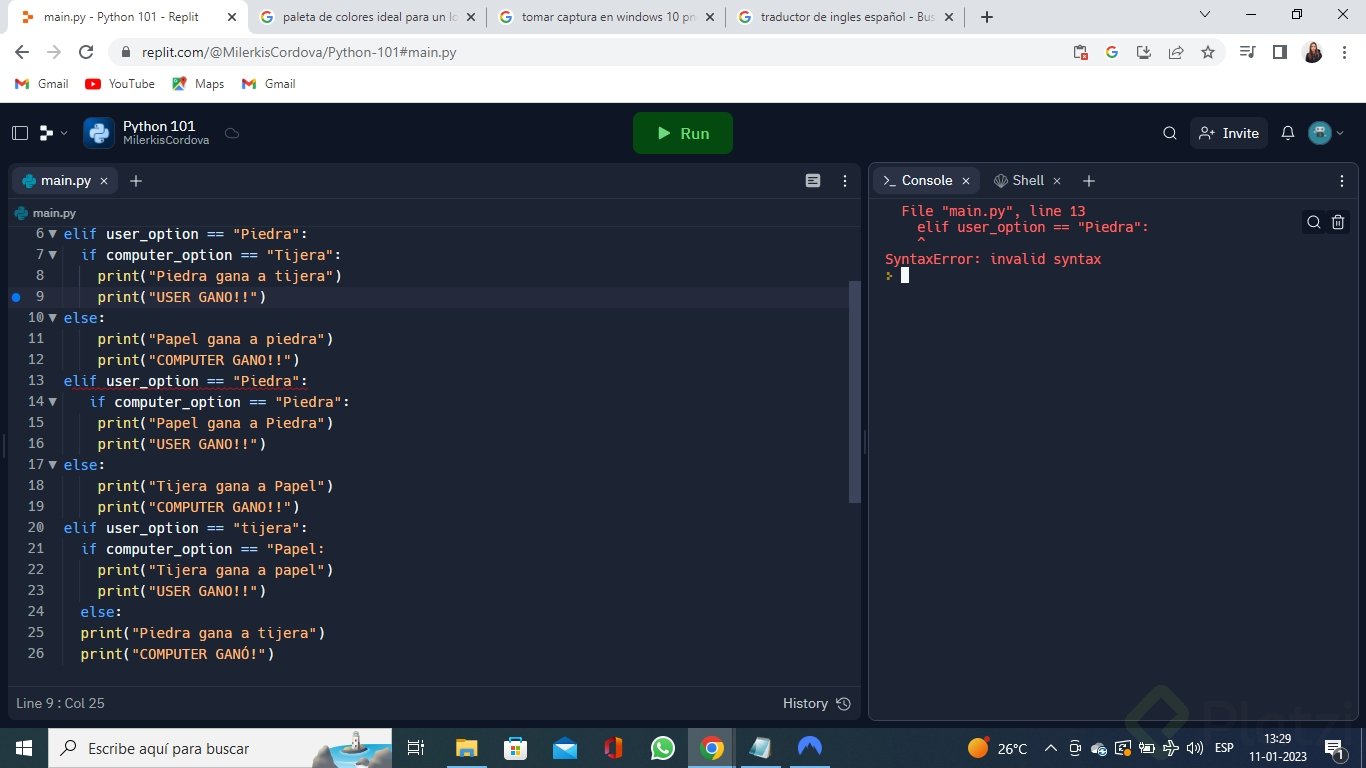
Task: Open the Maps bookmark
Action: pos(198,84)
